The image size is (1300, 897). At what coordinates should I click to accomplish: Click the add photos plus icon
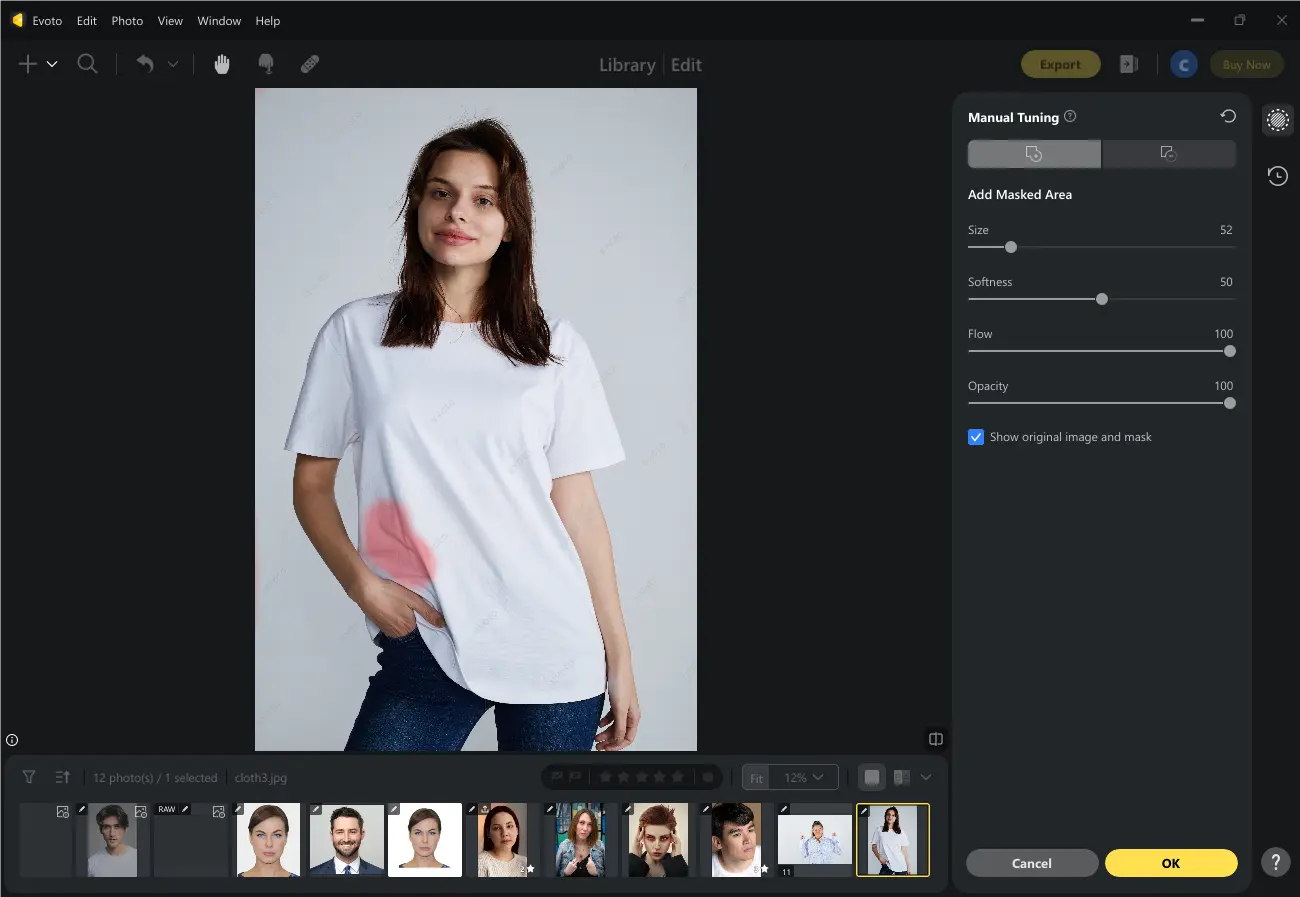click(28, 64)
